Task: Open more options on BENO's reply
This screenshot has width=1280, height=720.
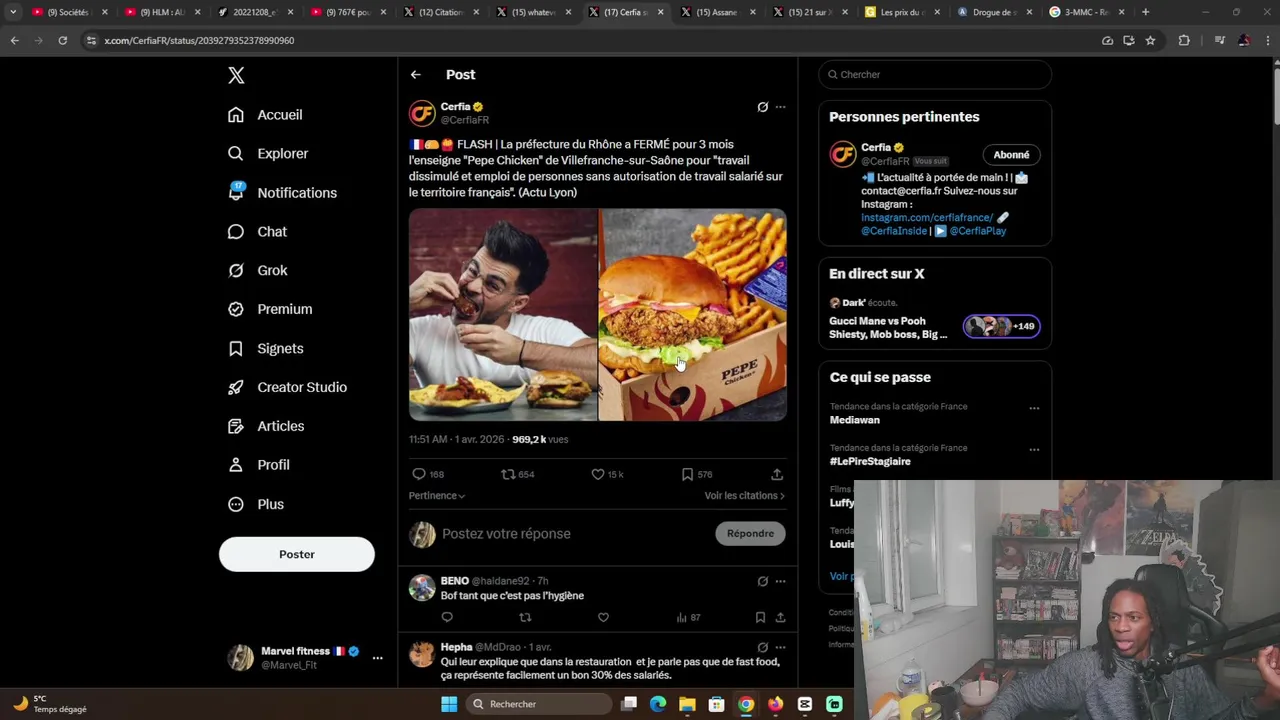Action: click(780, 581)
